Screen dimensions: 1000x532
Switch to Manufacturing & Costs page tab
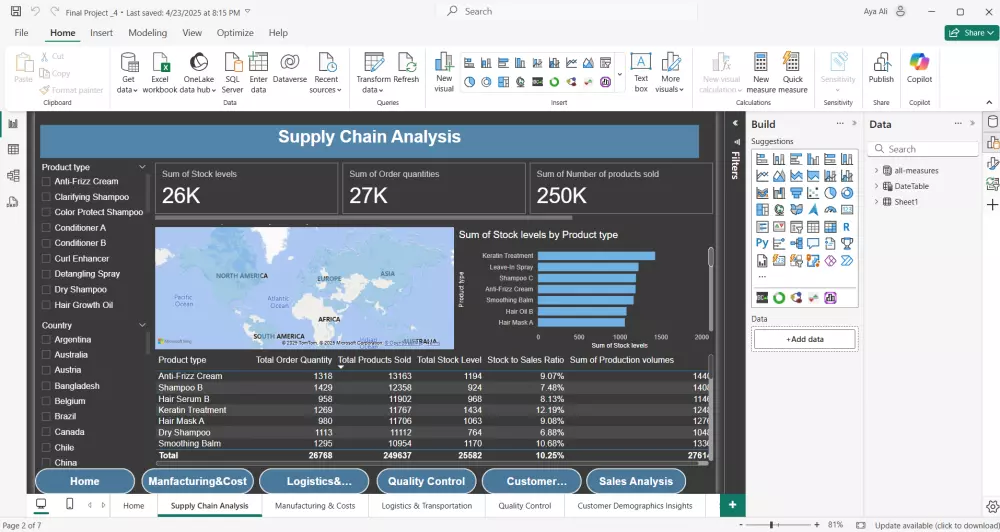(x=315, y=506)
